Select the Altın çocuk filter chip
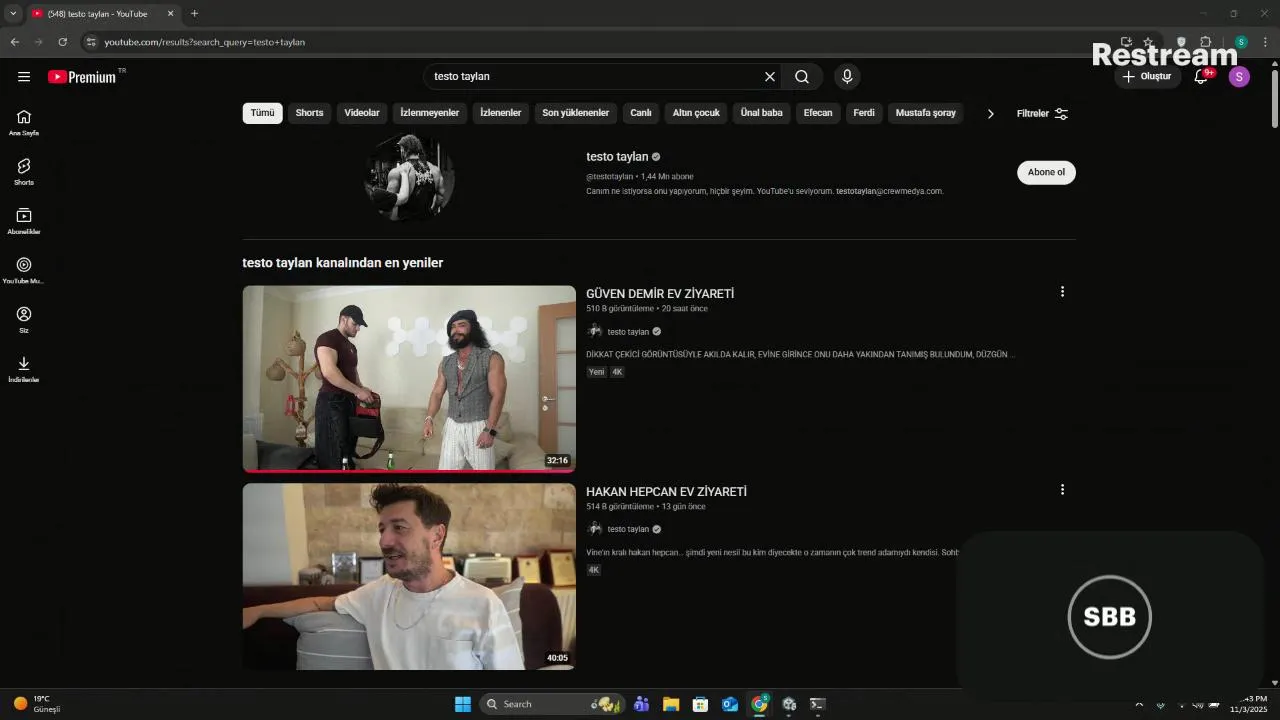Screen dimensions: 1280x720 pyautogui.click(x=696, y=113)
